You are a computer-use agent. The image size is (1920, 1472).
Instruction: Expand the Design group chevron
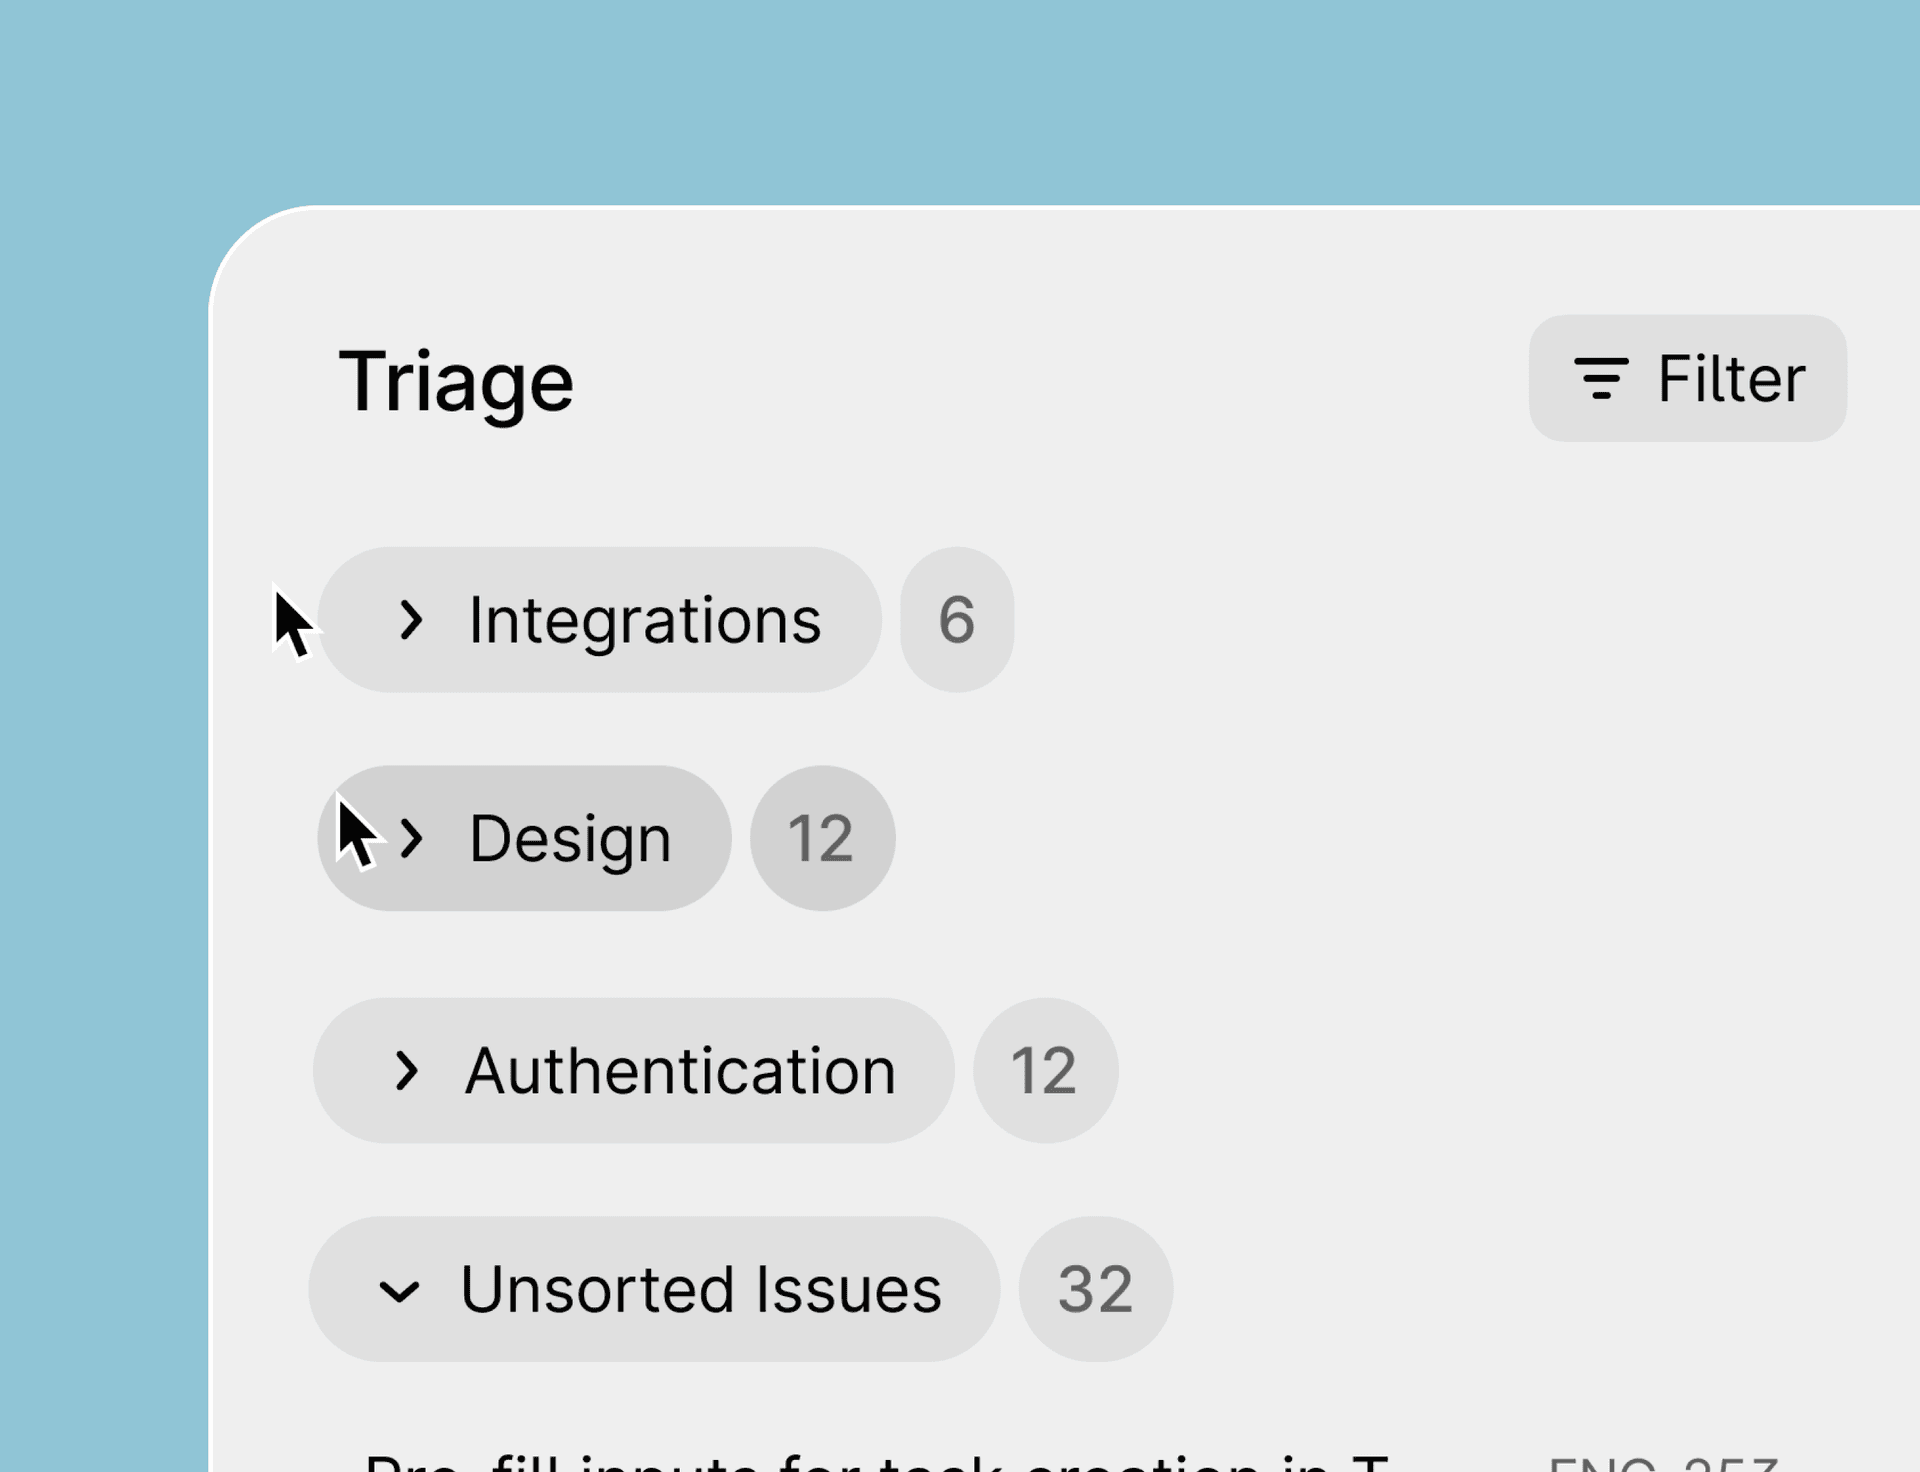coord(411,839)
